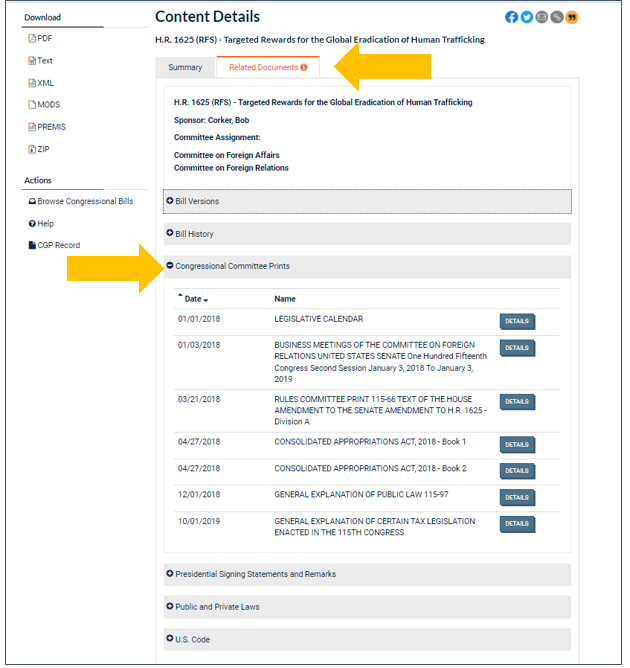Open Details for Legislative Calendar
The image size is (630, 668).
click(x=517, y=322)
